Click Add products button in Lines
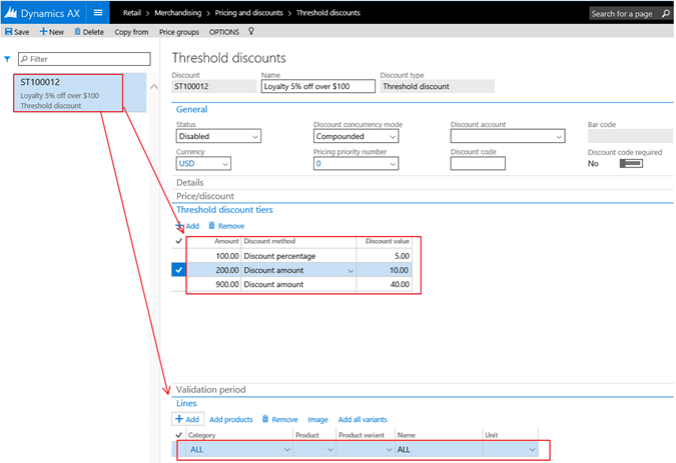The image size is (676, 463). [x=230, y=419]
